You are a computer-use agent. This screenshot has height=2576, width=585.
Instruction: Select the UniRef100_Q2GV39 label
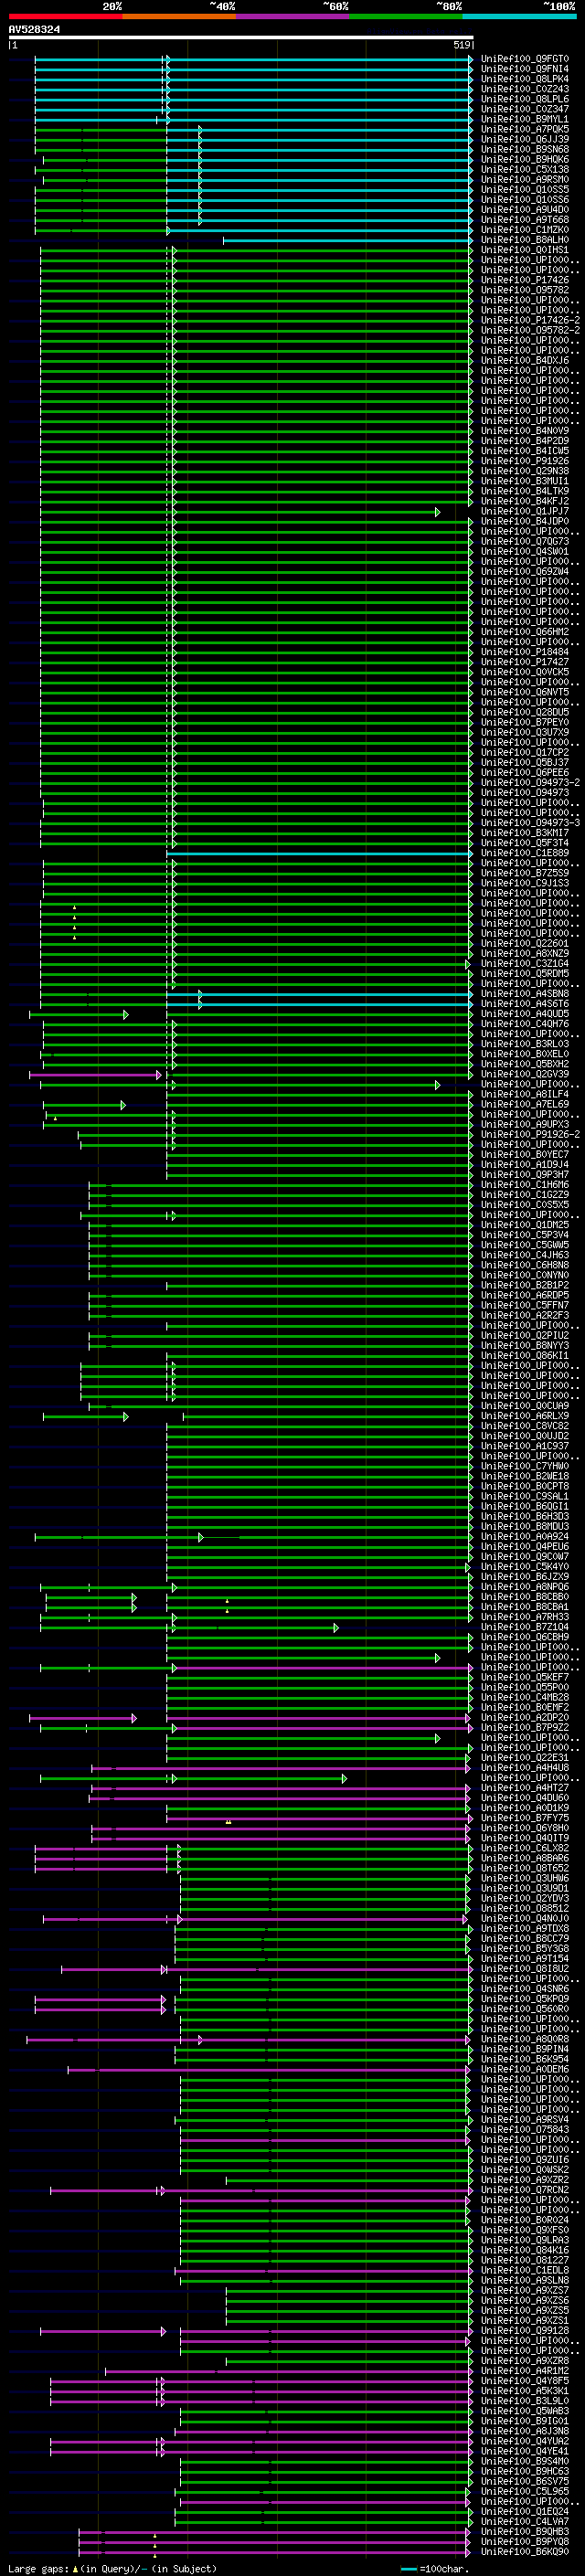click(525, 1074)
